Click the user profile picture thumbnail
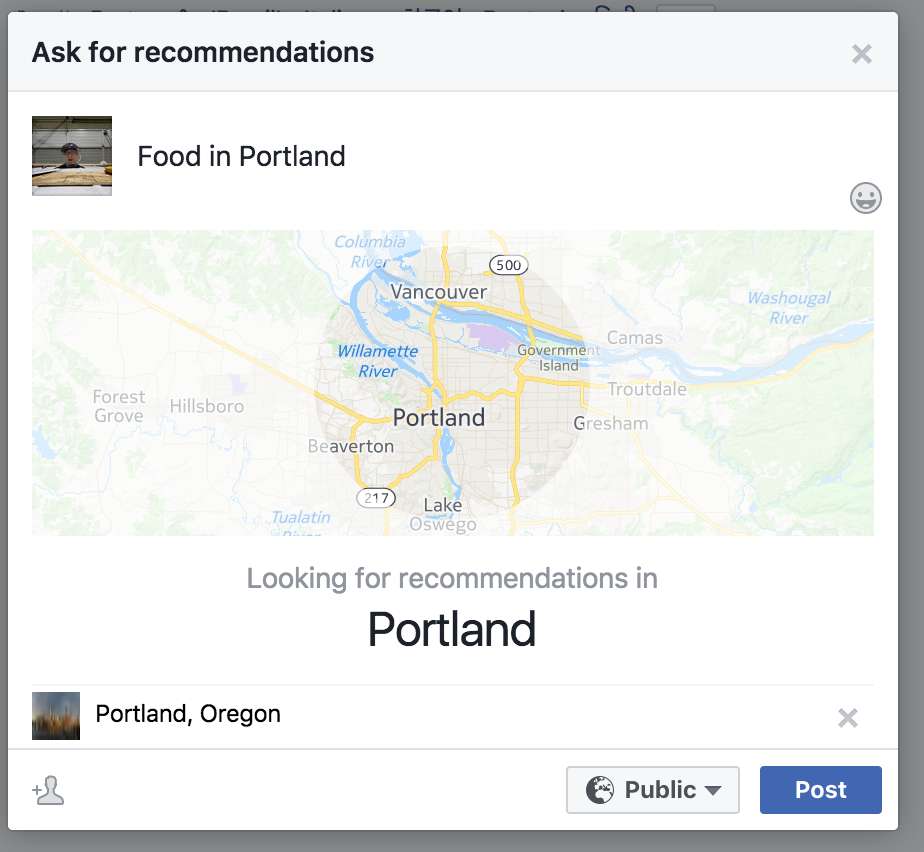The width and height of the screenshot is (924, 852). click(x=72, y=156)
